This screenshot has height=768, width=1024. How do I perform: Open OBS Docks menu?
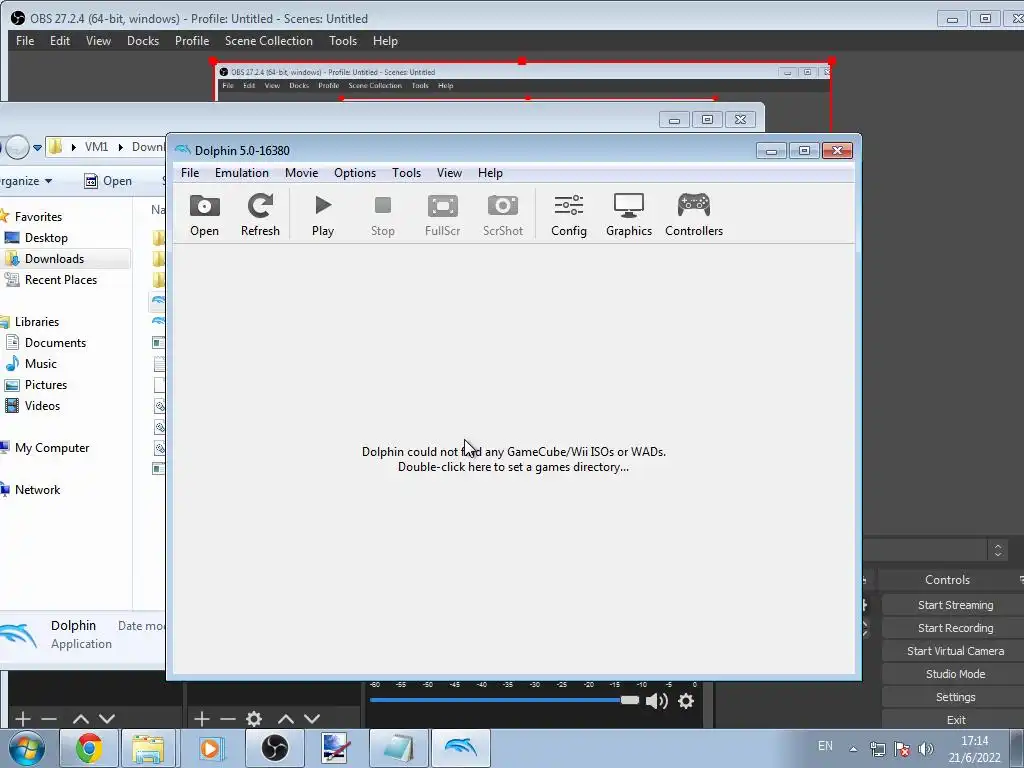coord(143,40)
